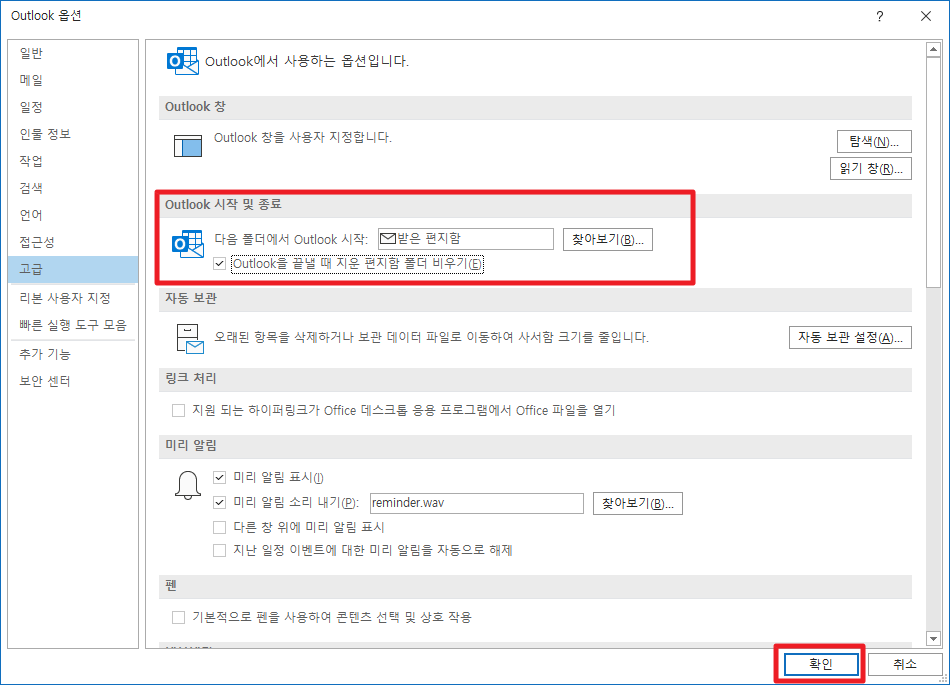Select the 작업 category
This screenshot has width=950, height=685.
[73, 161]
